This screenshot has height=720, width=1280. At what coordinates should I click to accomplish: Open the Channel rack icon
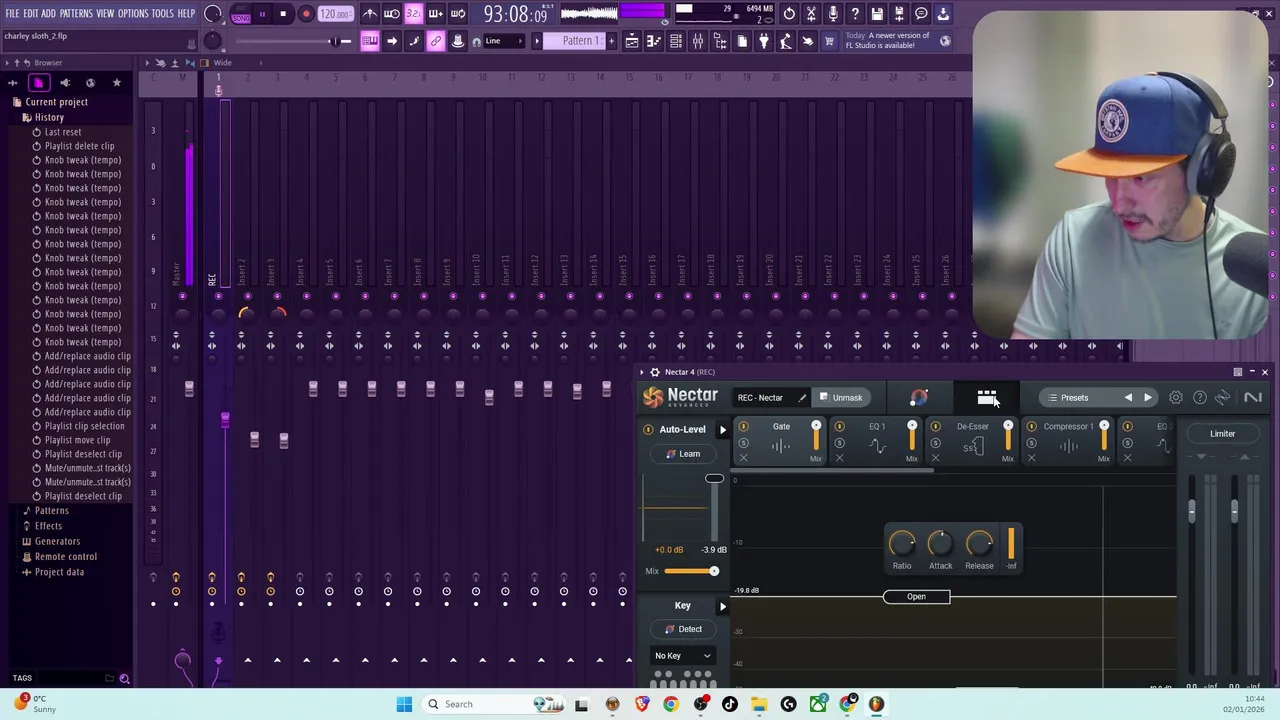pyautogui.click(x=676, y=41)
